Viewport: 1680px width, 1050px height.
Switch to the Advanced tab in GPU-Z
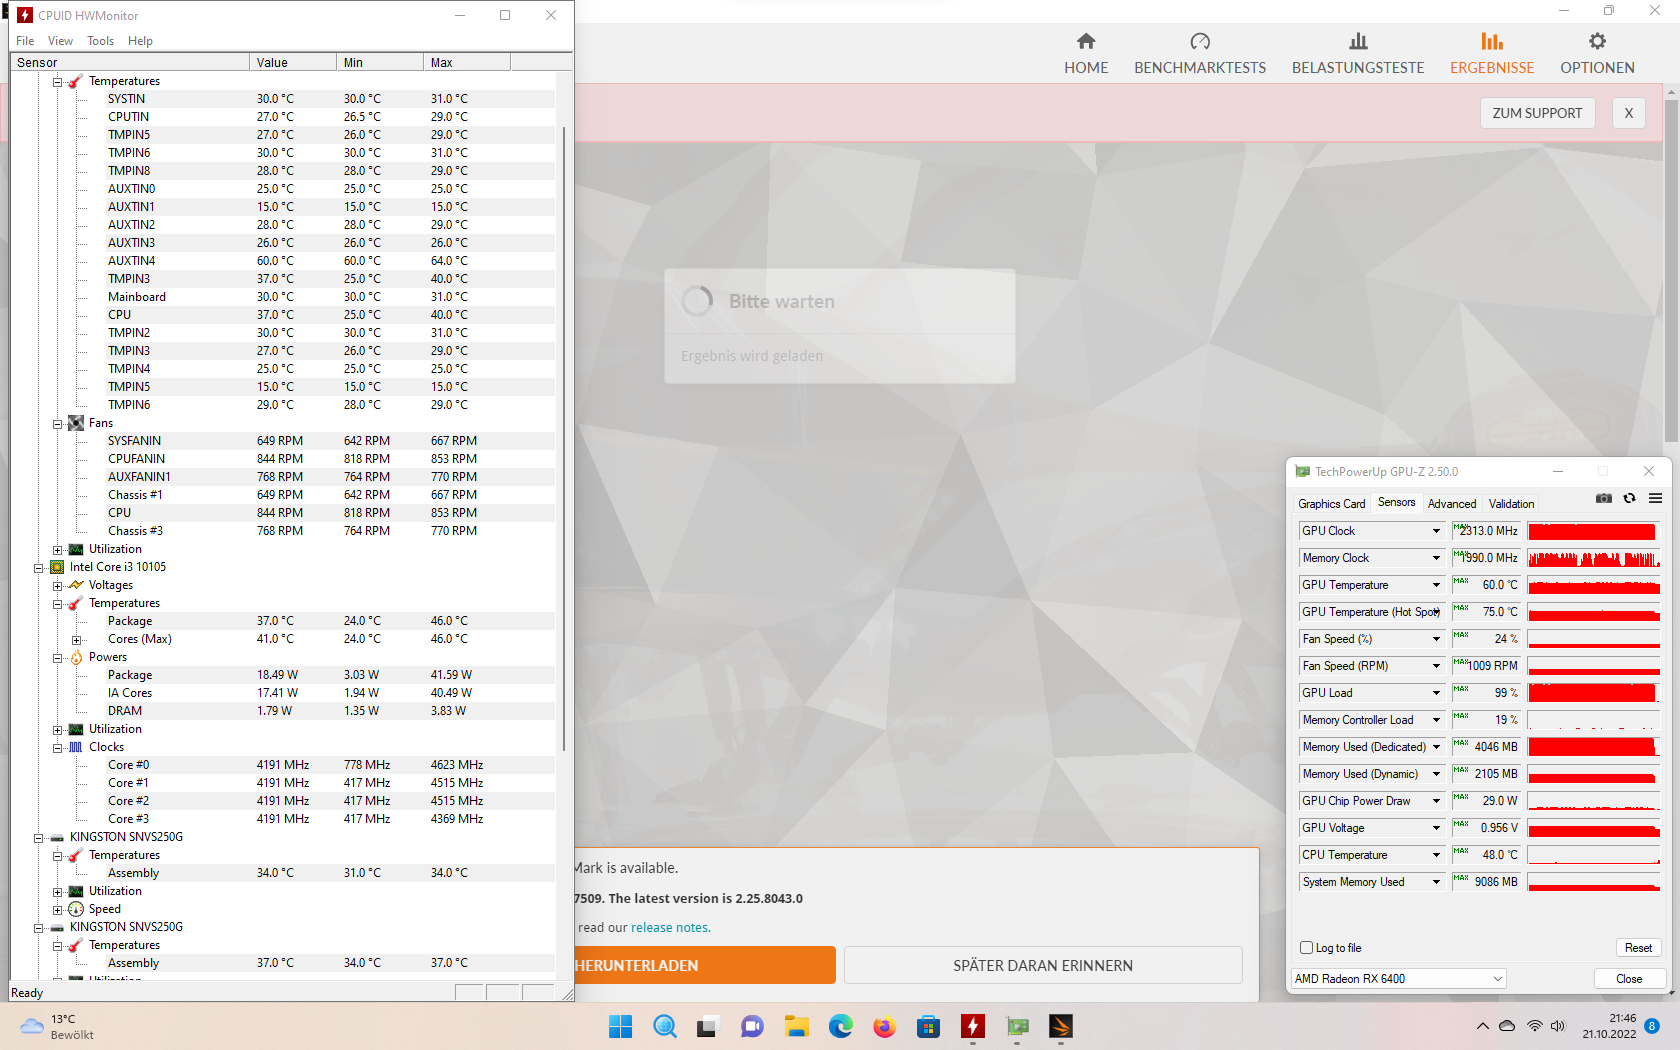click(1452, 504)
